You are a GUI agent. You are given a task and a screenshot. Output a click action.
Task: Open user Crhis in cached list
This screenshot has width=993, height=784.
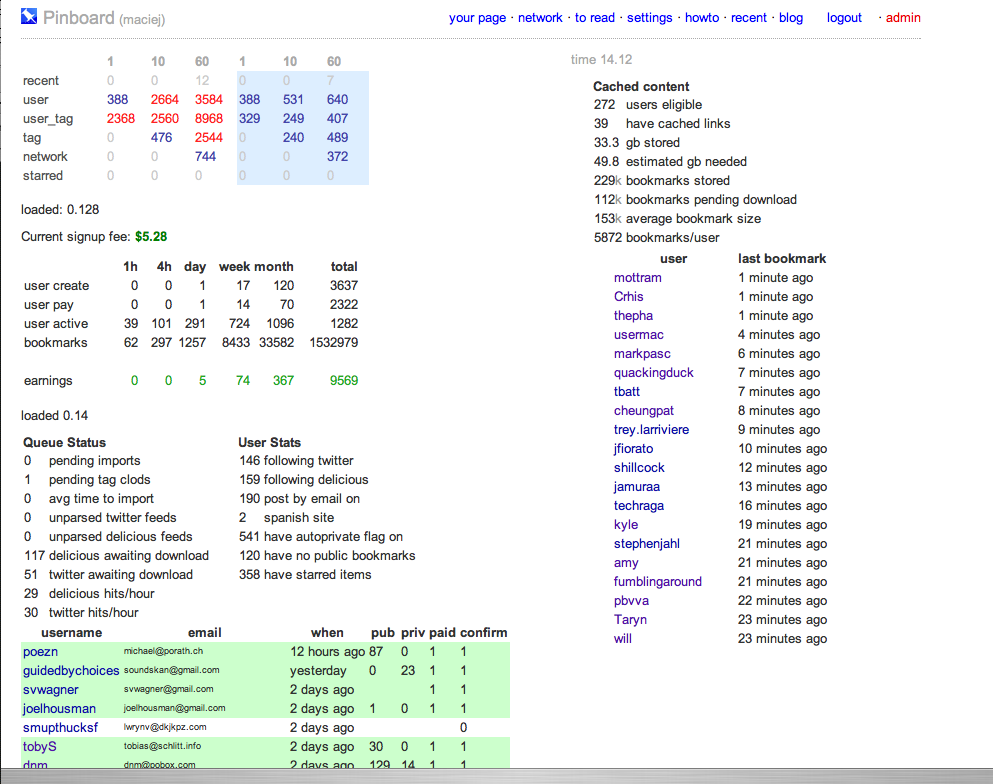[628, 296]
